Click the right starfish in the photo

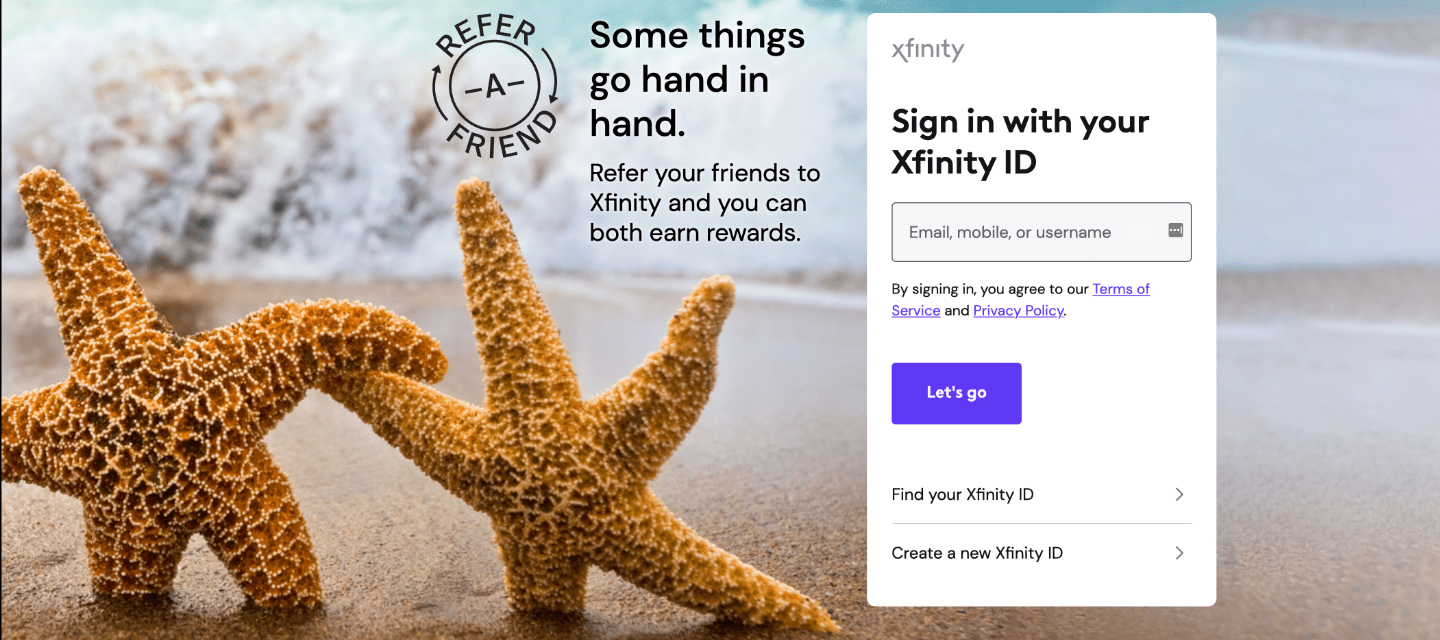coord(560,420)
